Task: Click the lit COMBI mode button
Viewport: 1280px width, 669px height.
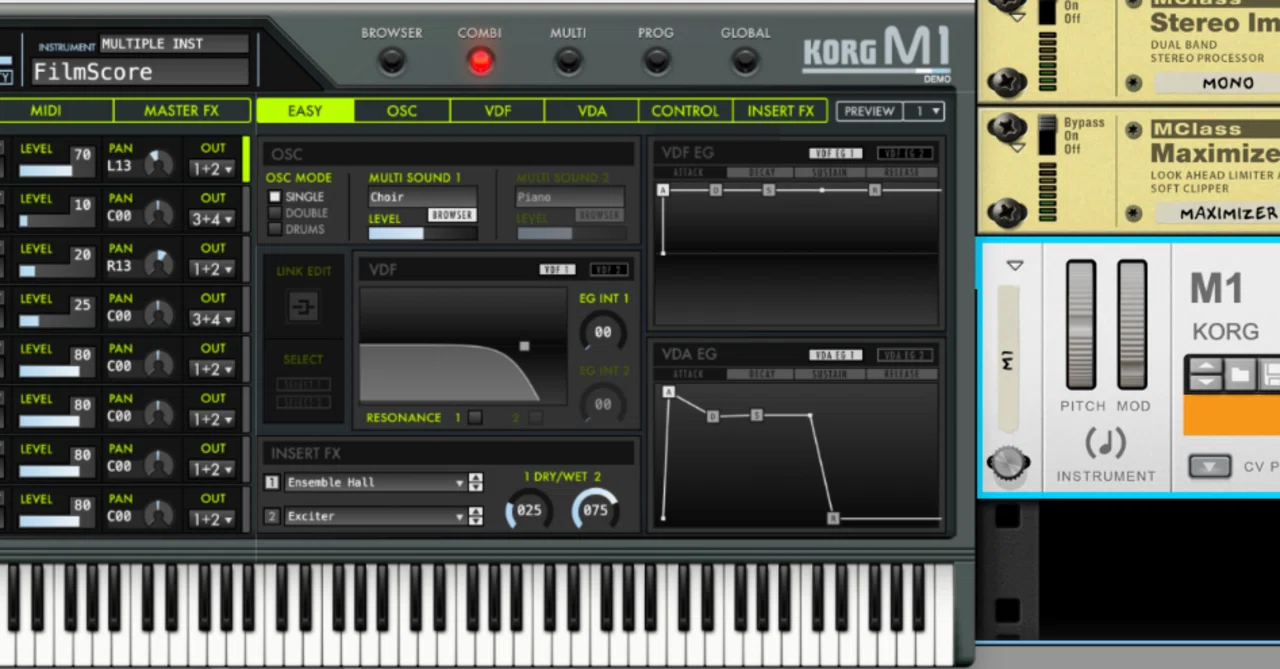Action: click(x=481, y=61)
